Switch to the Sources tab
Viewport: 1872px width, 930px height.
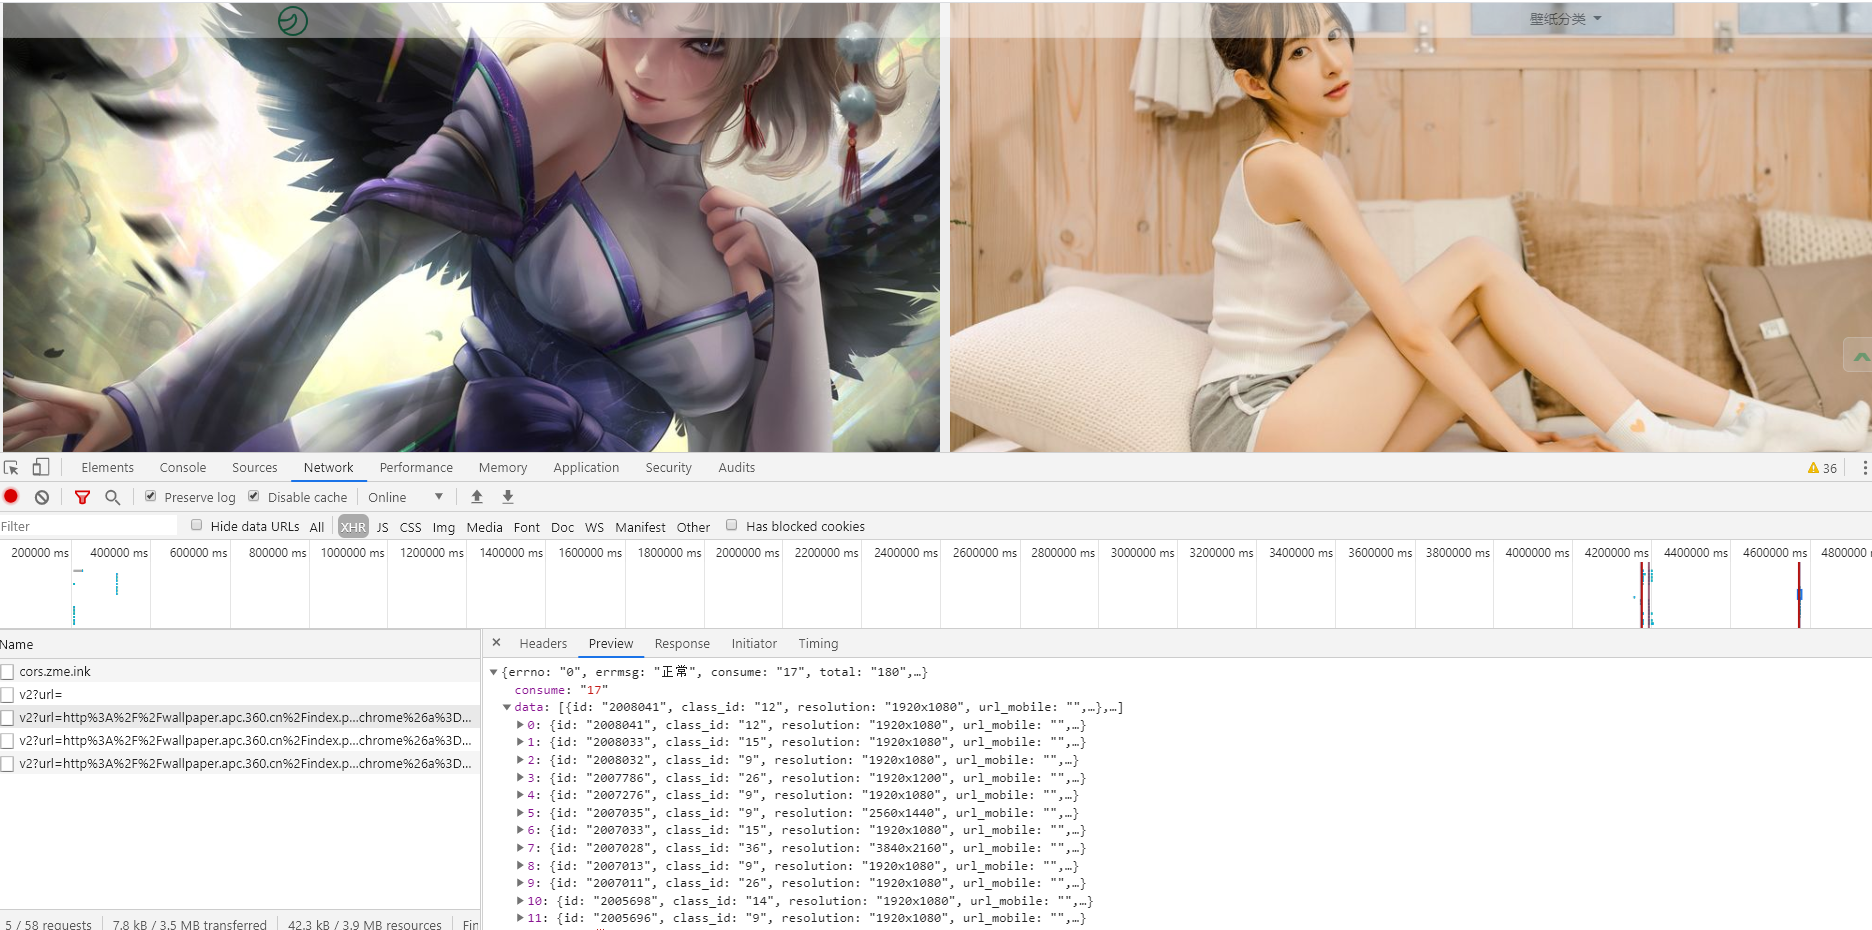click(255, 468)
